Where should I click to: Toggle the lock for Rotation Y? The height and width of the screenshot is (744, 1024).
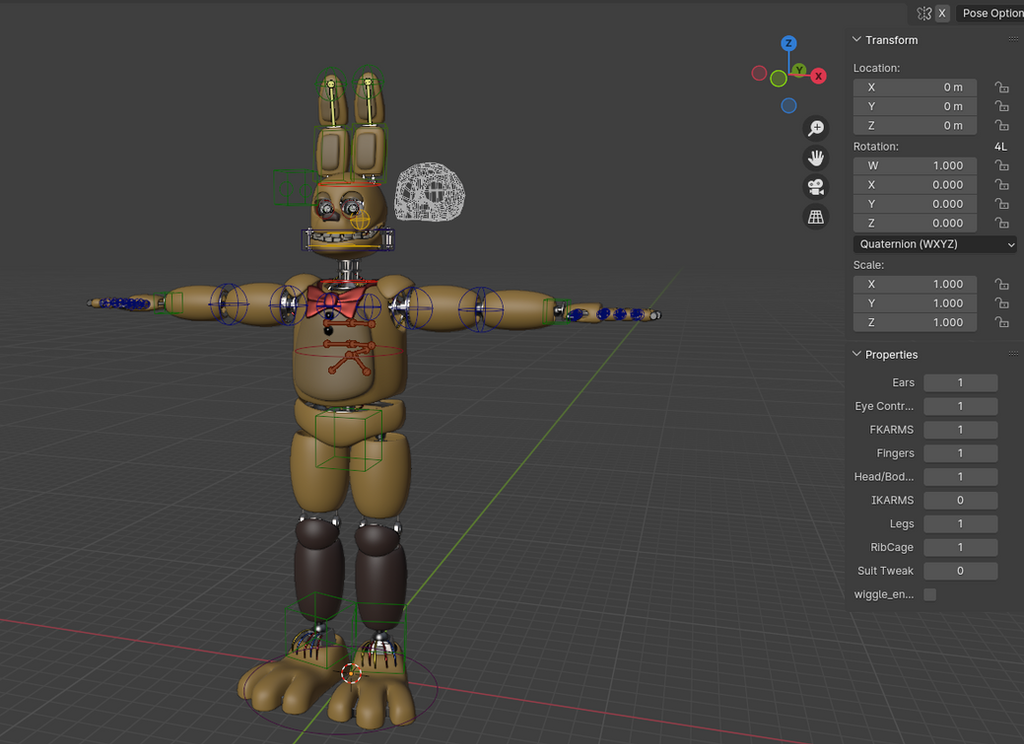[x=1001, y=204]
